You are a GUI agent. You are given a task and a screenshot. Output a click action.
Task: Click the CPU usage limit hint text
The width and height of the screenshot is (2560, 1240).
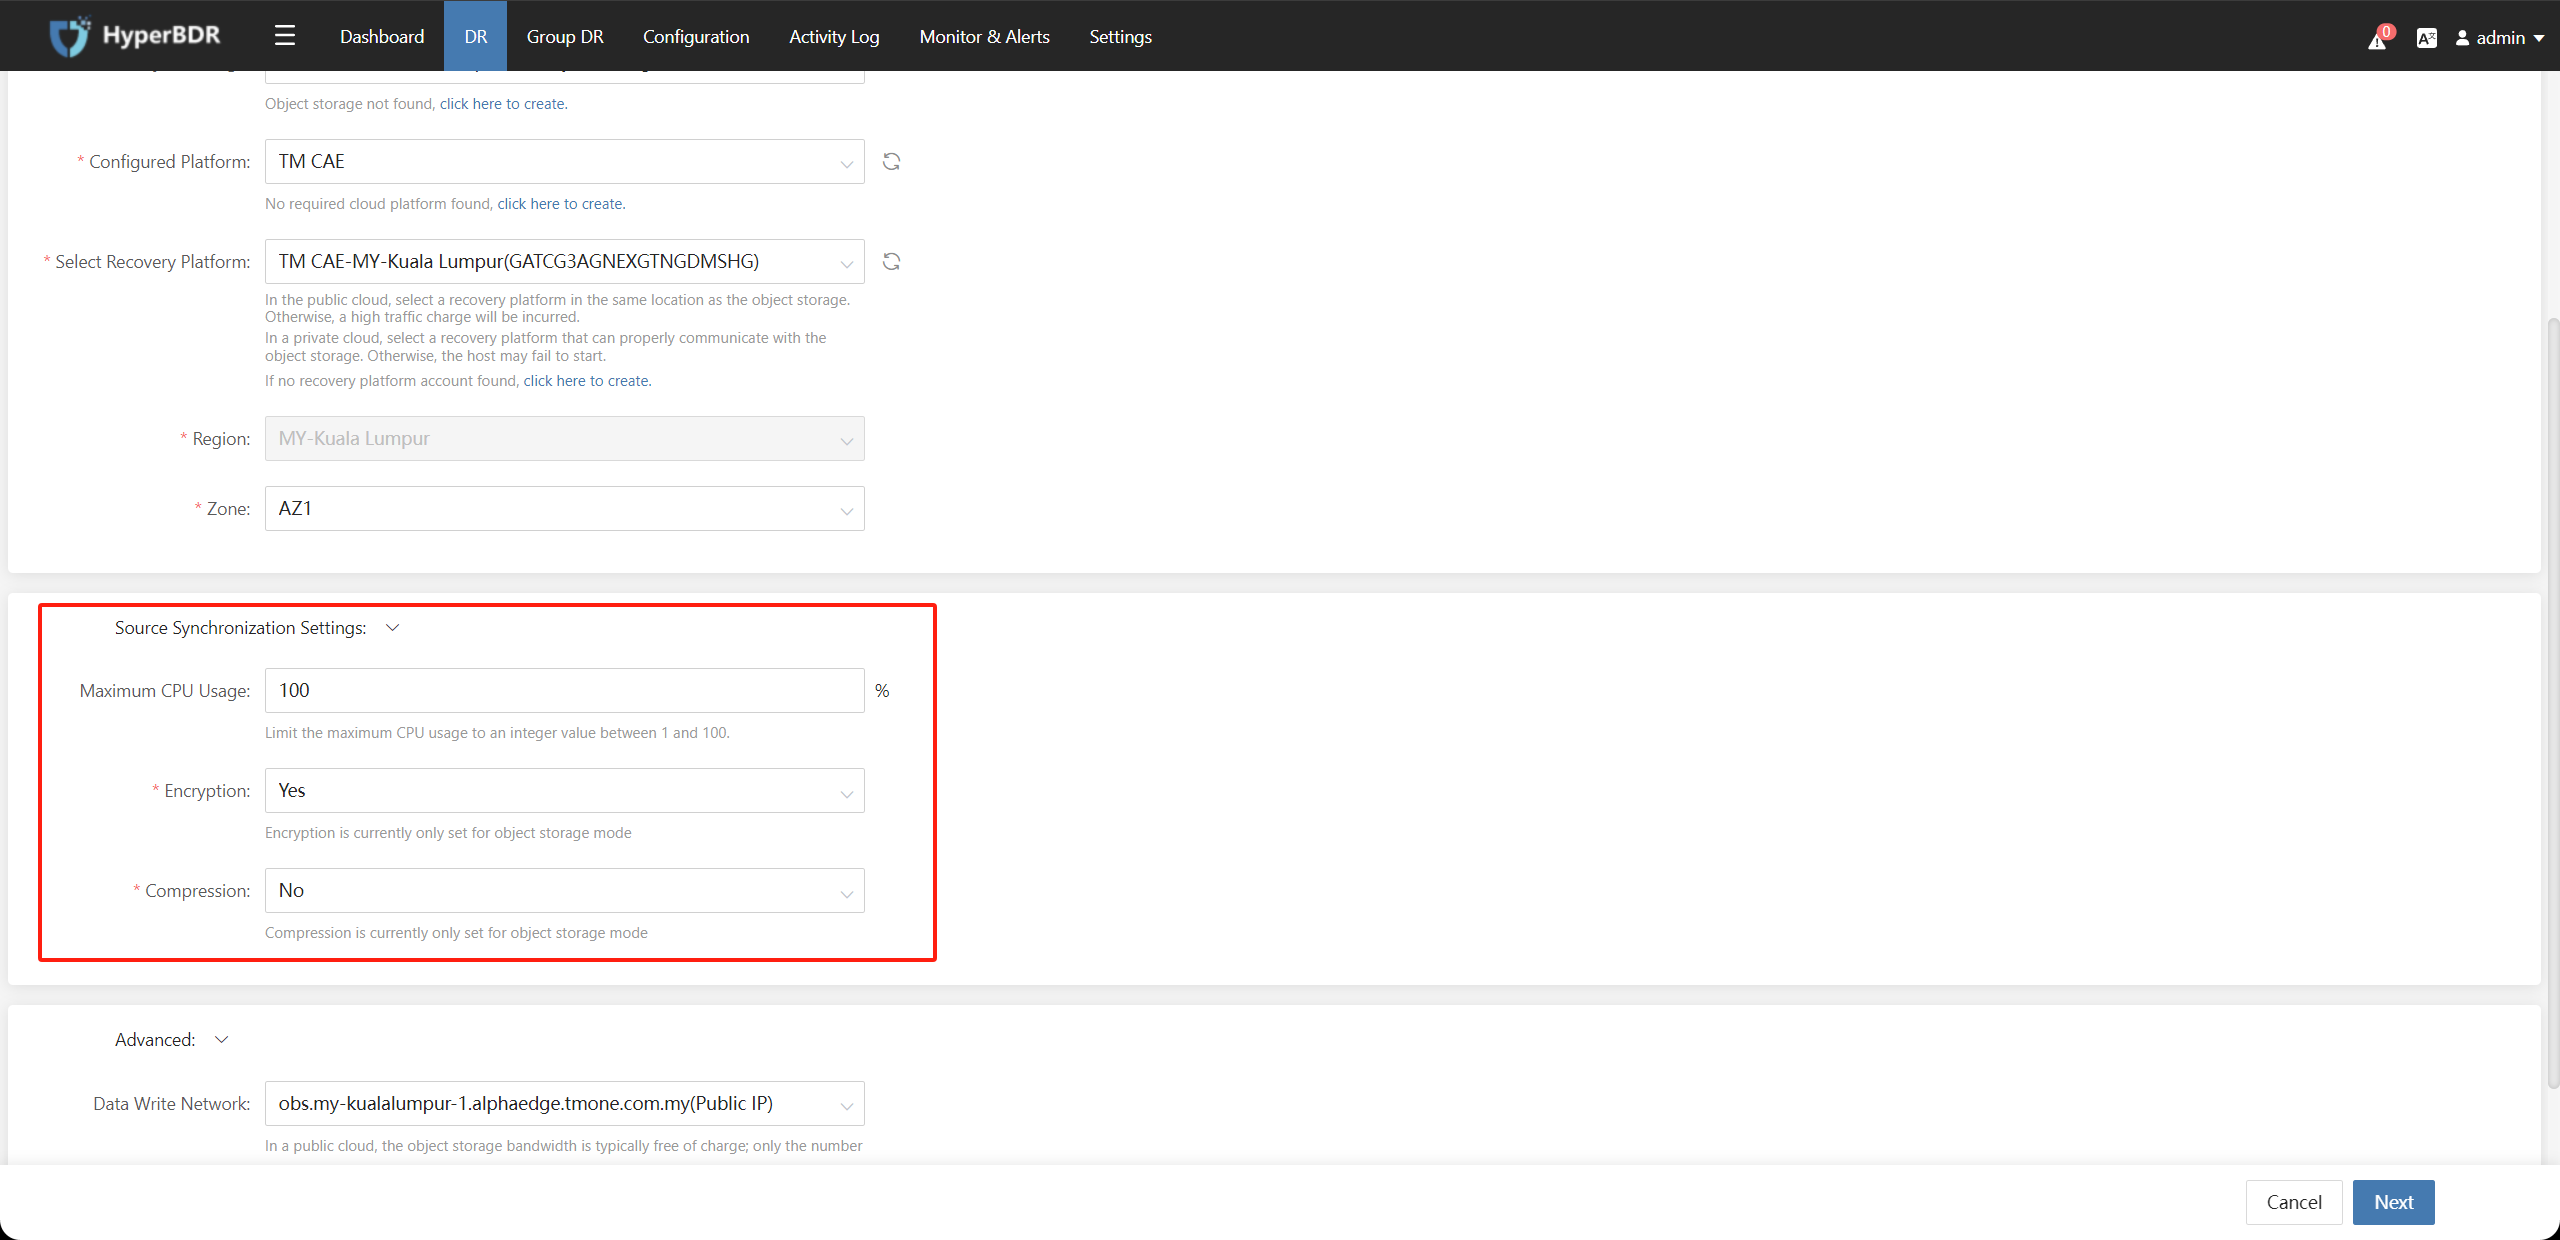497,733
